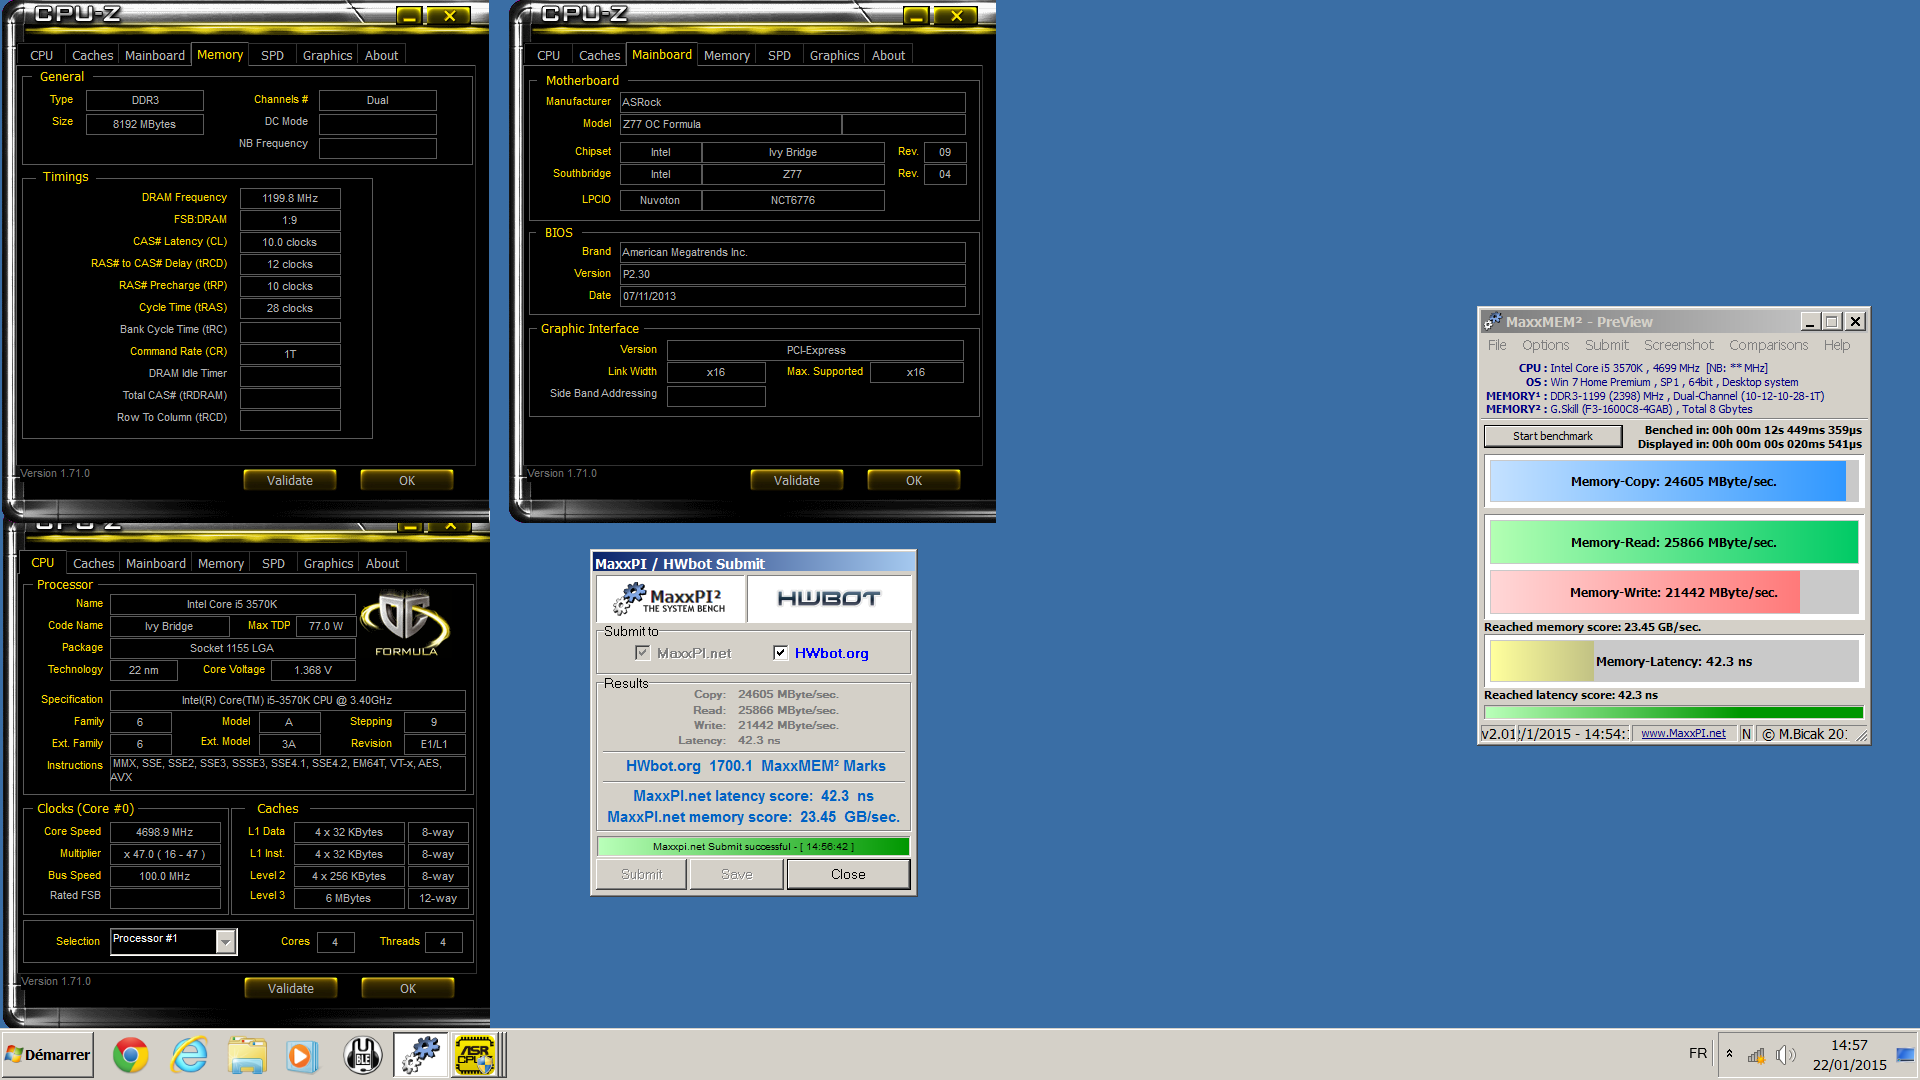
Task: Click OK in CPU-Z Memory window
Action: point(407,480)
